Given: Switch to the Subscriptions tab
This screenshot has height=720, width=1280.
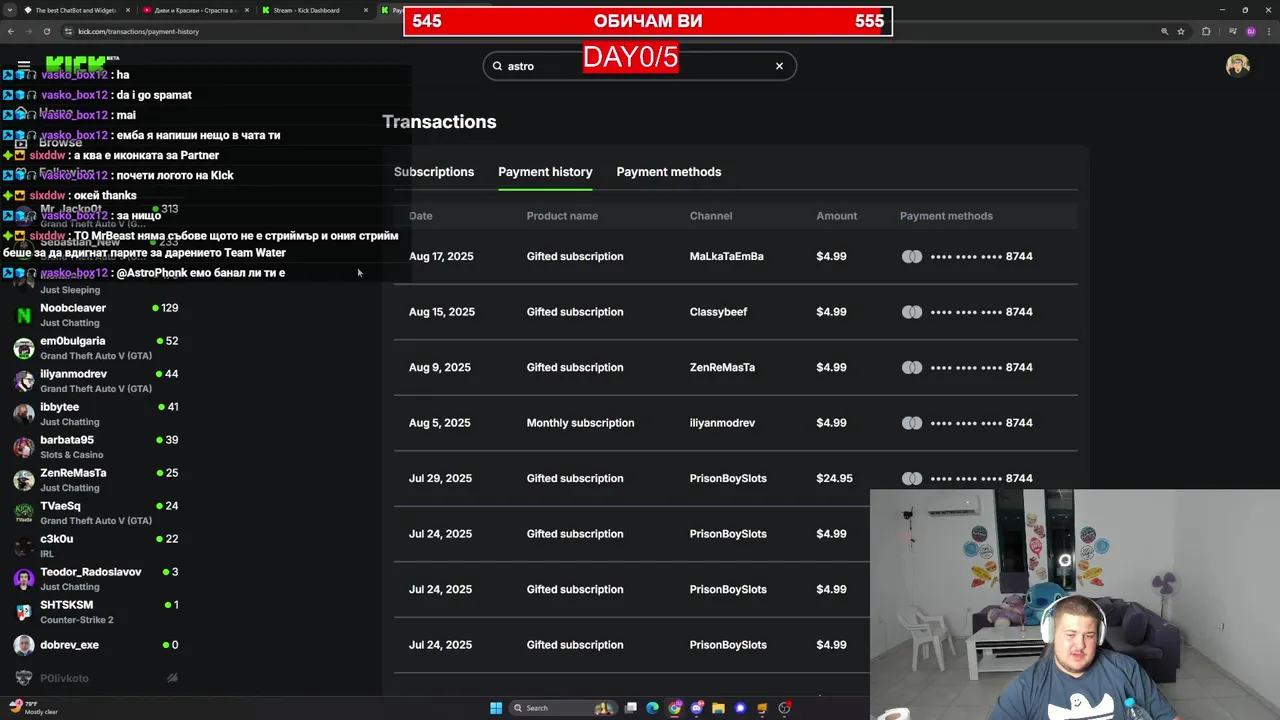Looking at the screenshot, I should click(434, 172).
